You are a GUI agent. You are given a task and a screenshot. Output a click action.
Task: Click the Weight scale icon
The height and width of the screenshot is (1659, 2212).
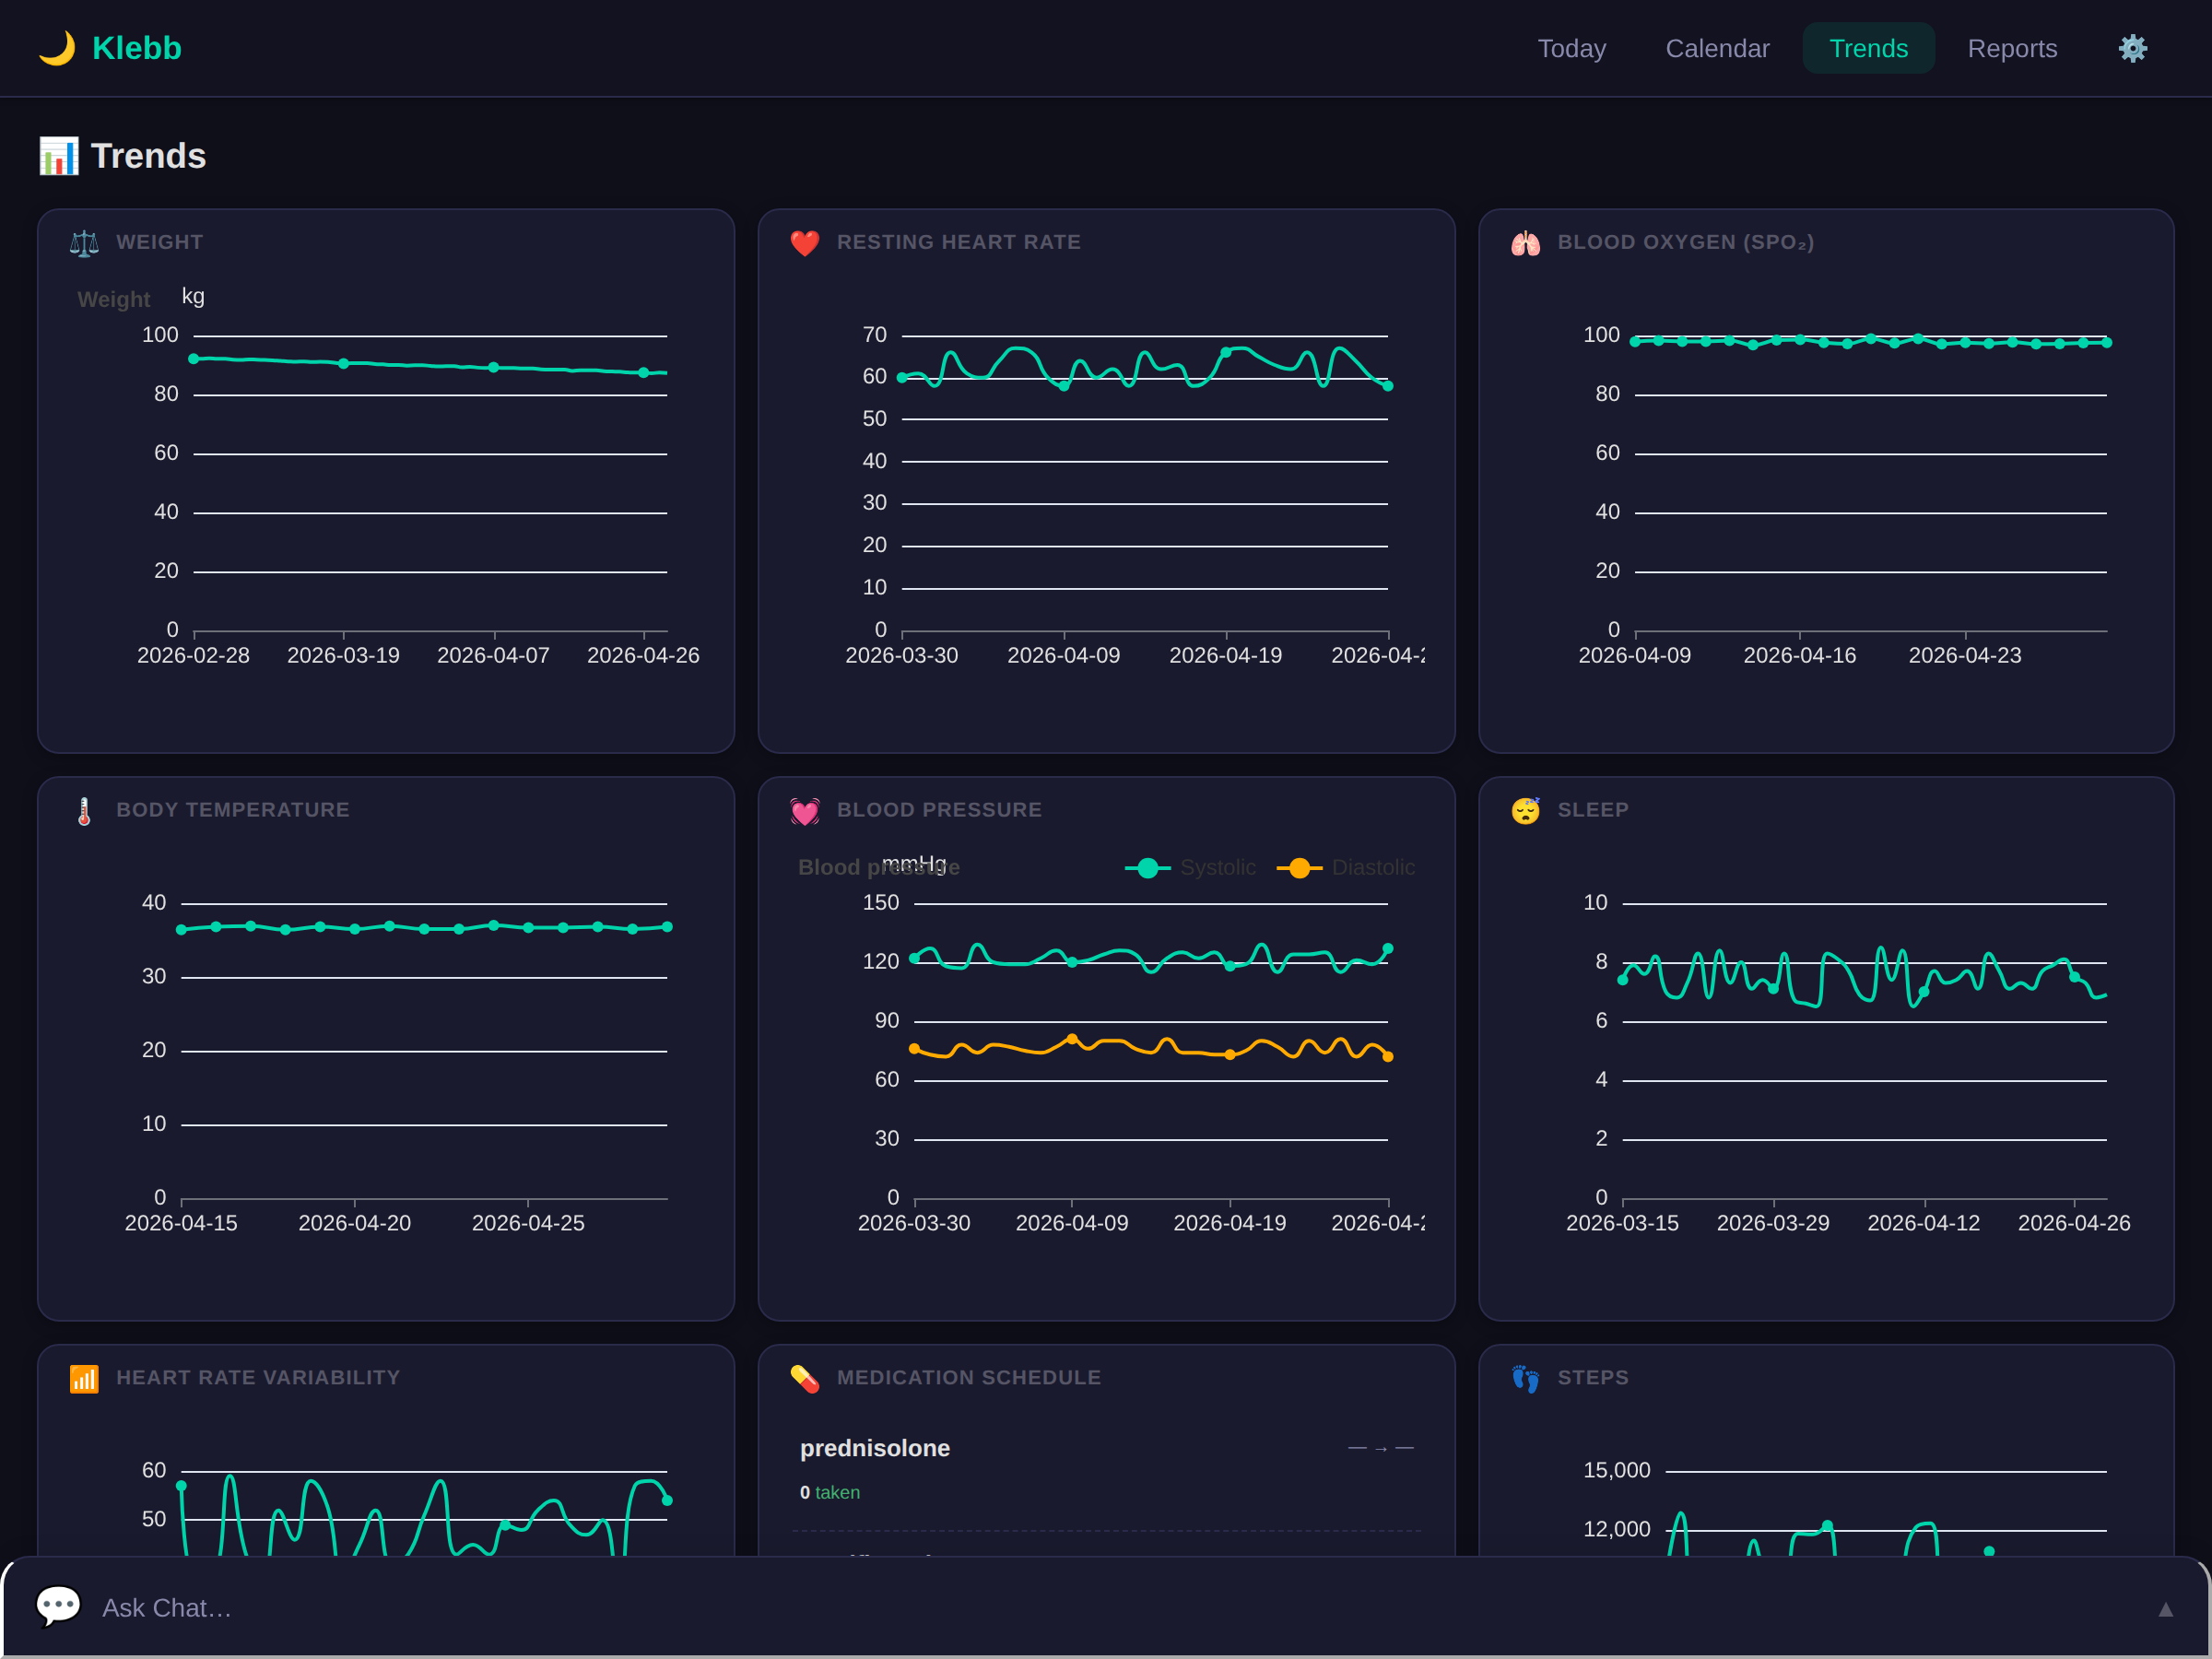84,243
